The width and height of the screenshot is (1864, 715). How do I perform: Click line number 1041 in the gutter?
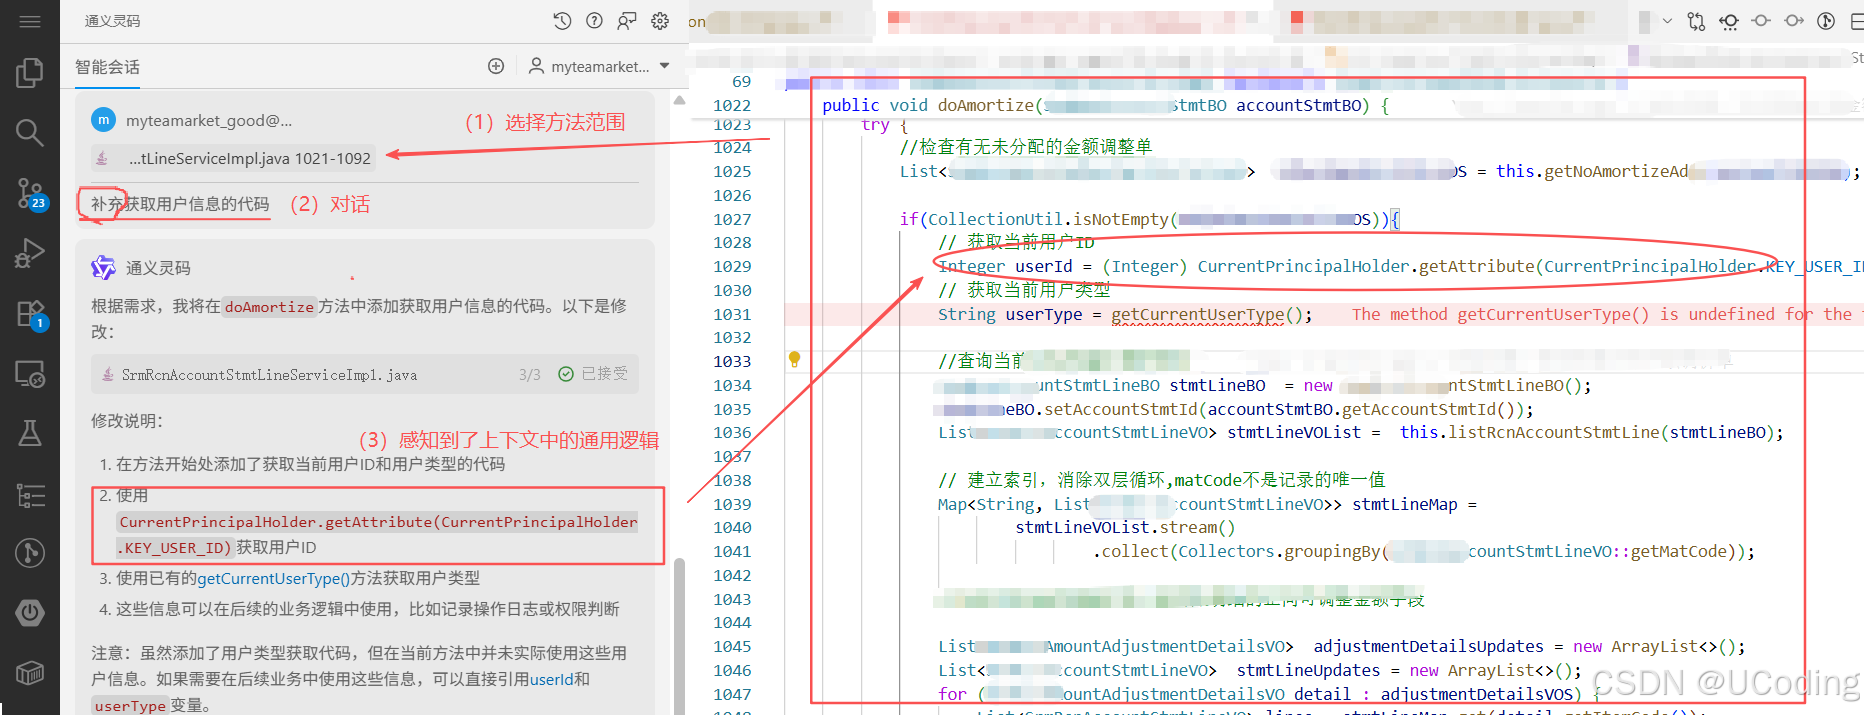tap(732, 551)
